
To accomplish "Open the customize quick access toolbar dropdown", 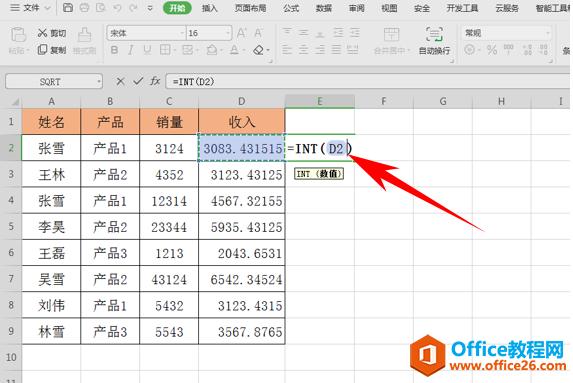I will point(150,8).
